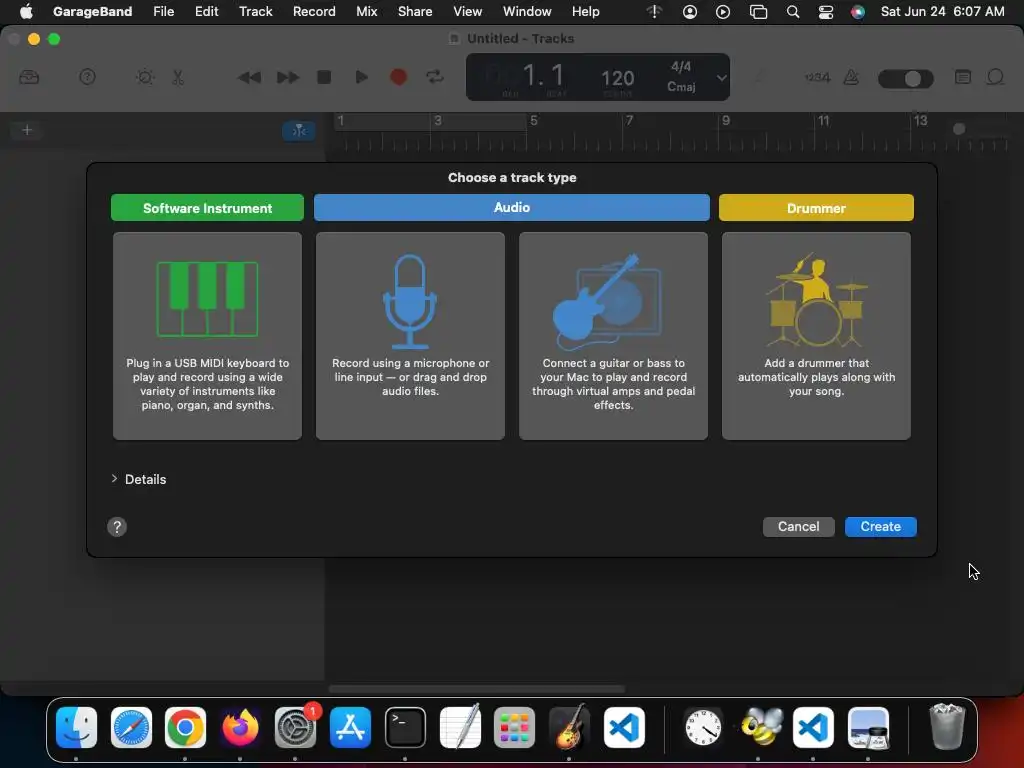Open the Library icon in toolbar
This screenshot has height=768, width=1024.
coord(29,77)
